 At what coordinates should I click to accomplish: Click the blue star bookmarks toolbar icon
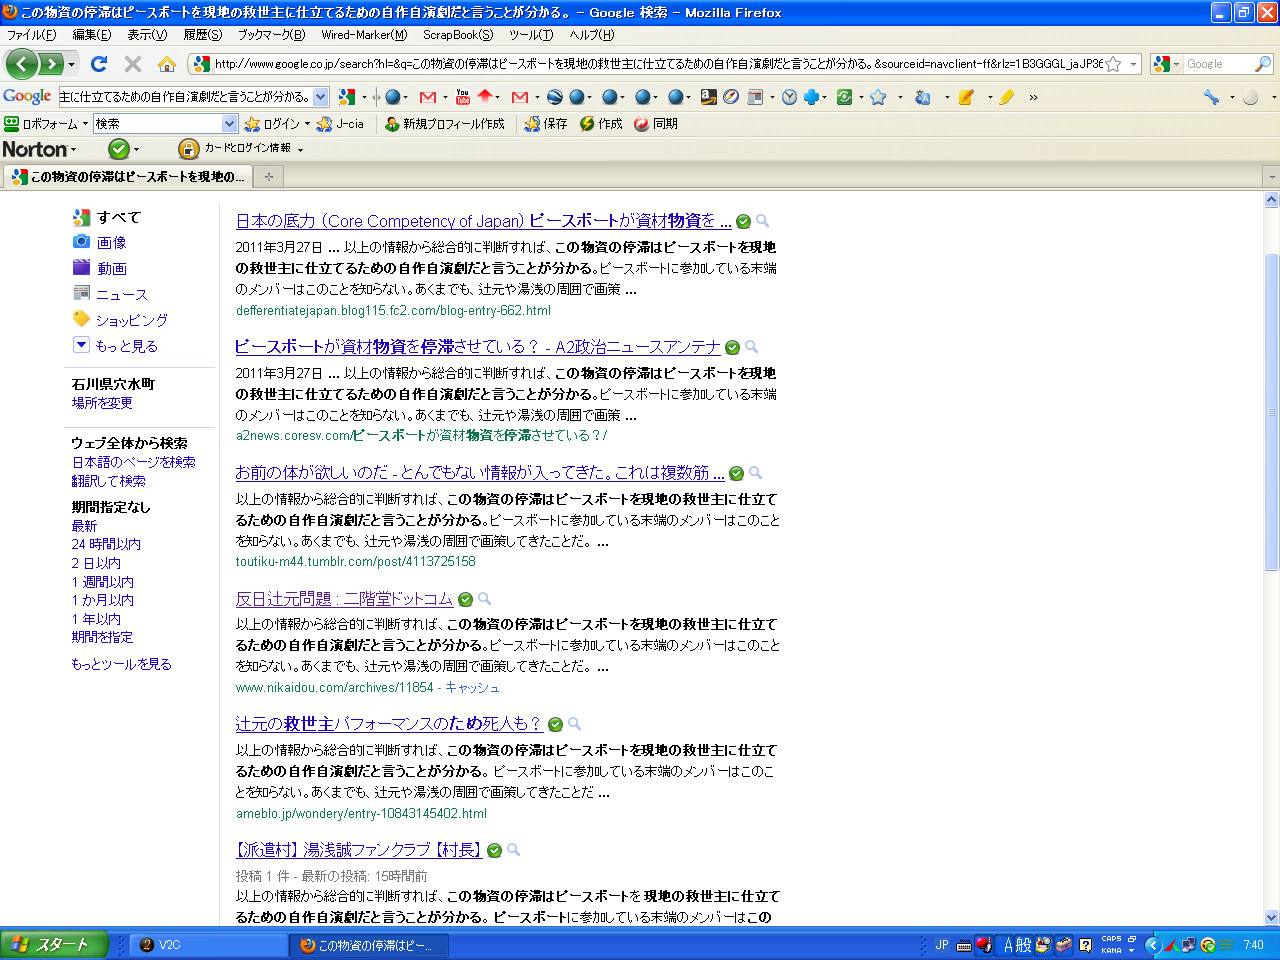pos(878,97)
